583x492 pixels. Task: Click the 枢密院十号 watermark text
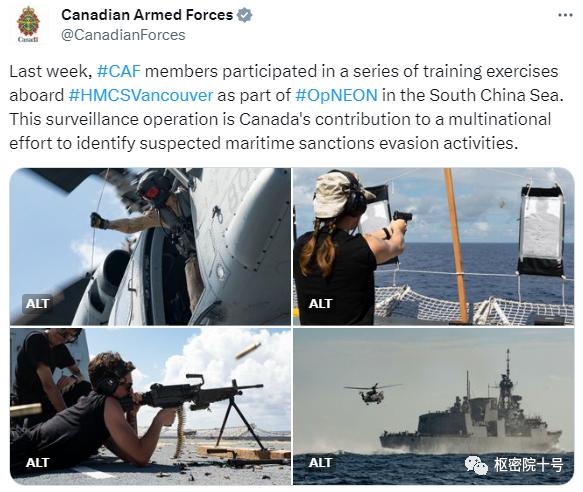[x=528, y=465]
